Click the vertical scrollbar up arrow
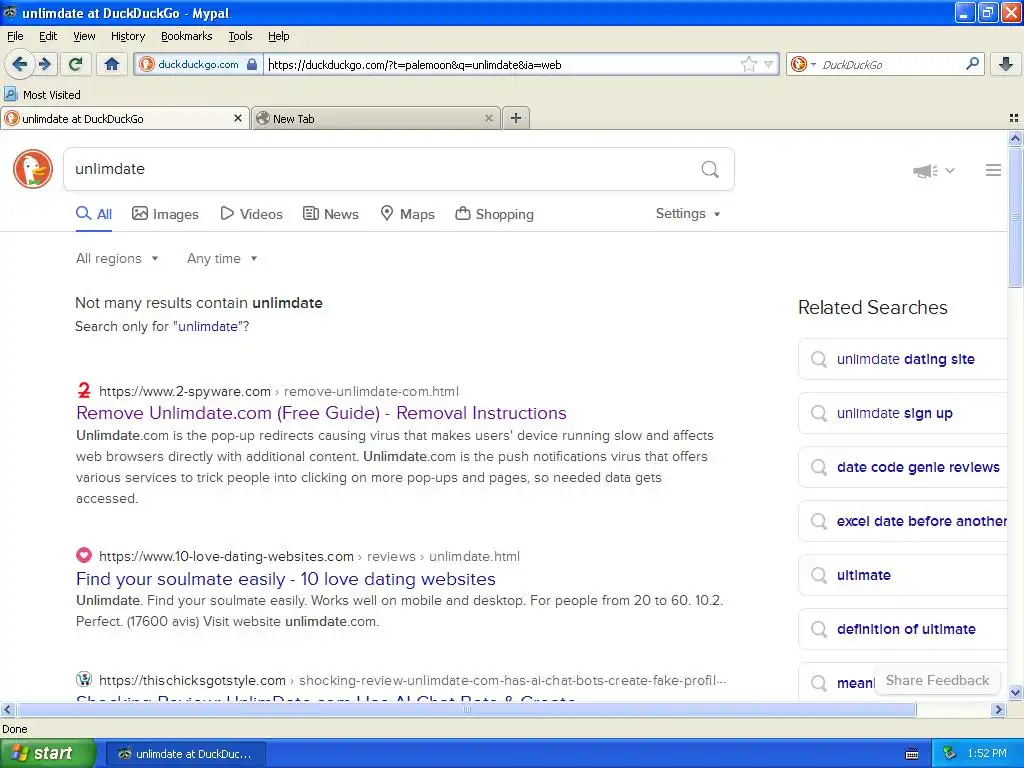 (1015, 138)
